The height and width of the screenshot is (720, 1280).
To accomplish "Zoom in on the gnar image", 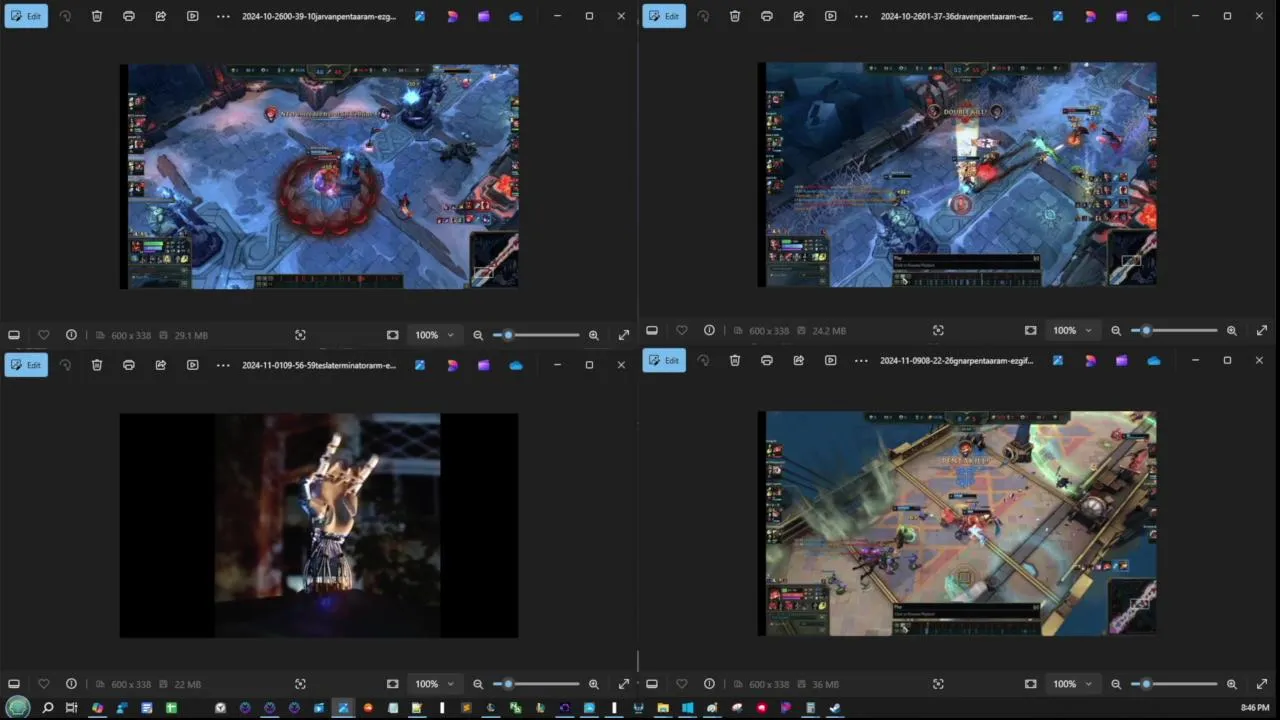I will pyautogui.click(x=1232, y=684).
